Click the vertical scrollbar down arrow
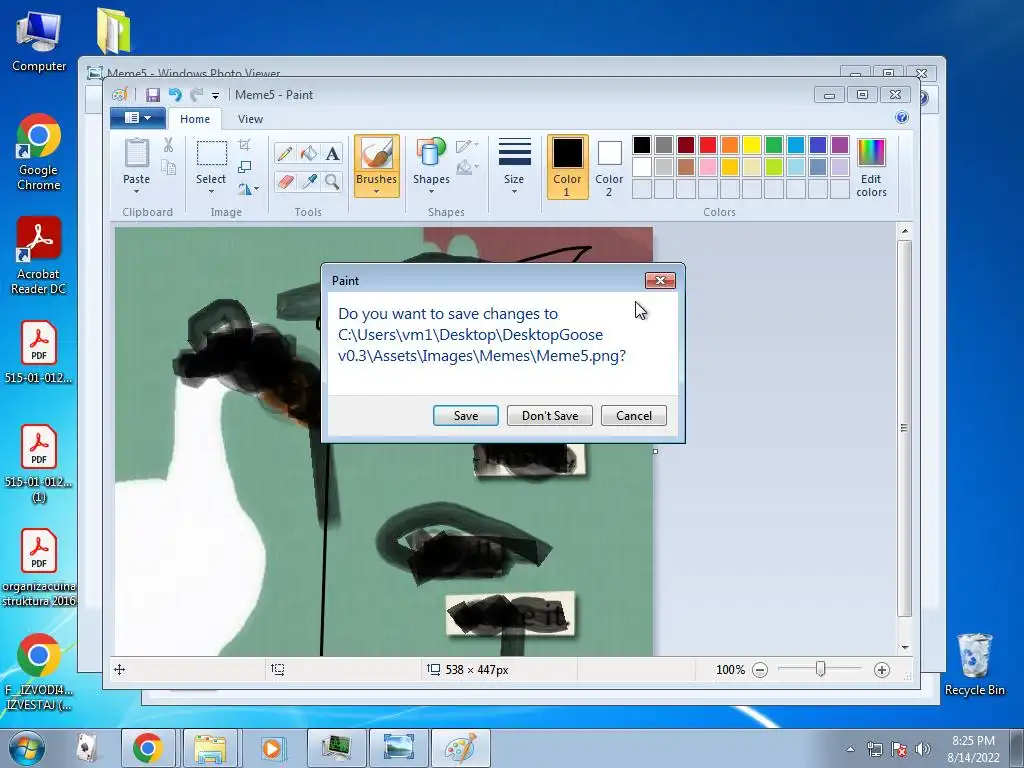This screenshot has width=1024, height=768. coord(904,647)
